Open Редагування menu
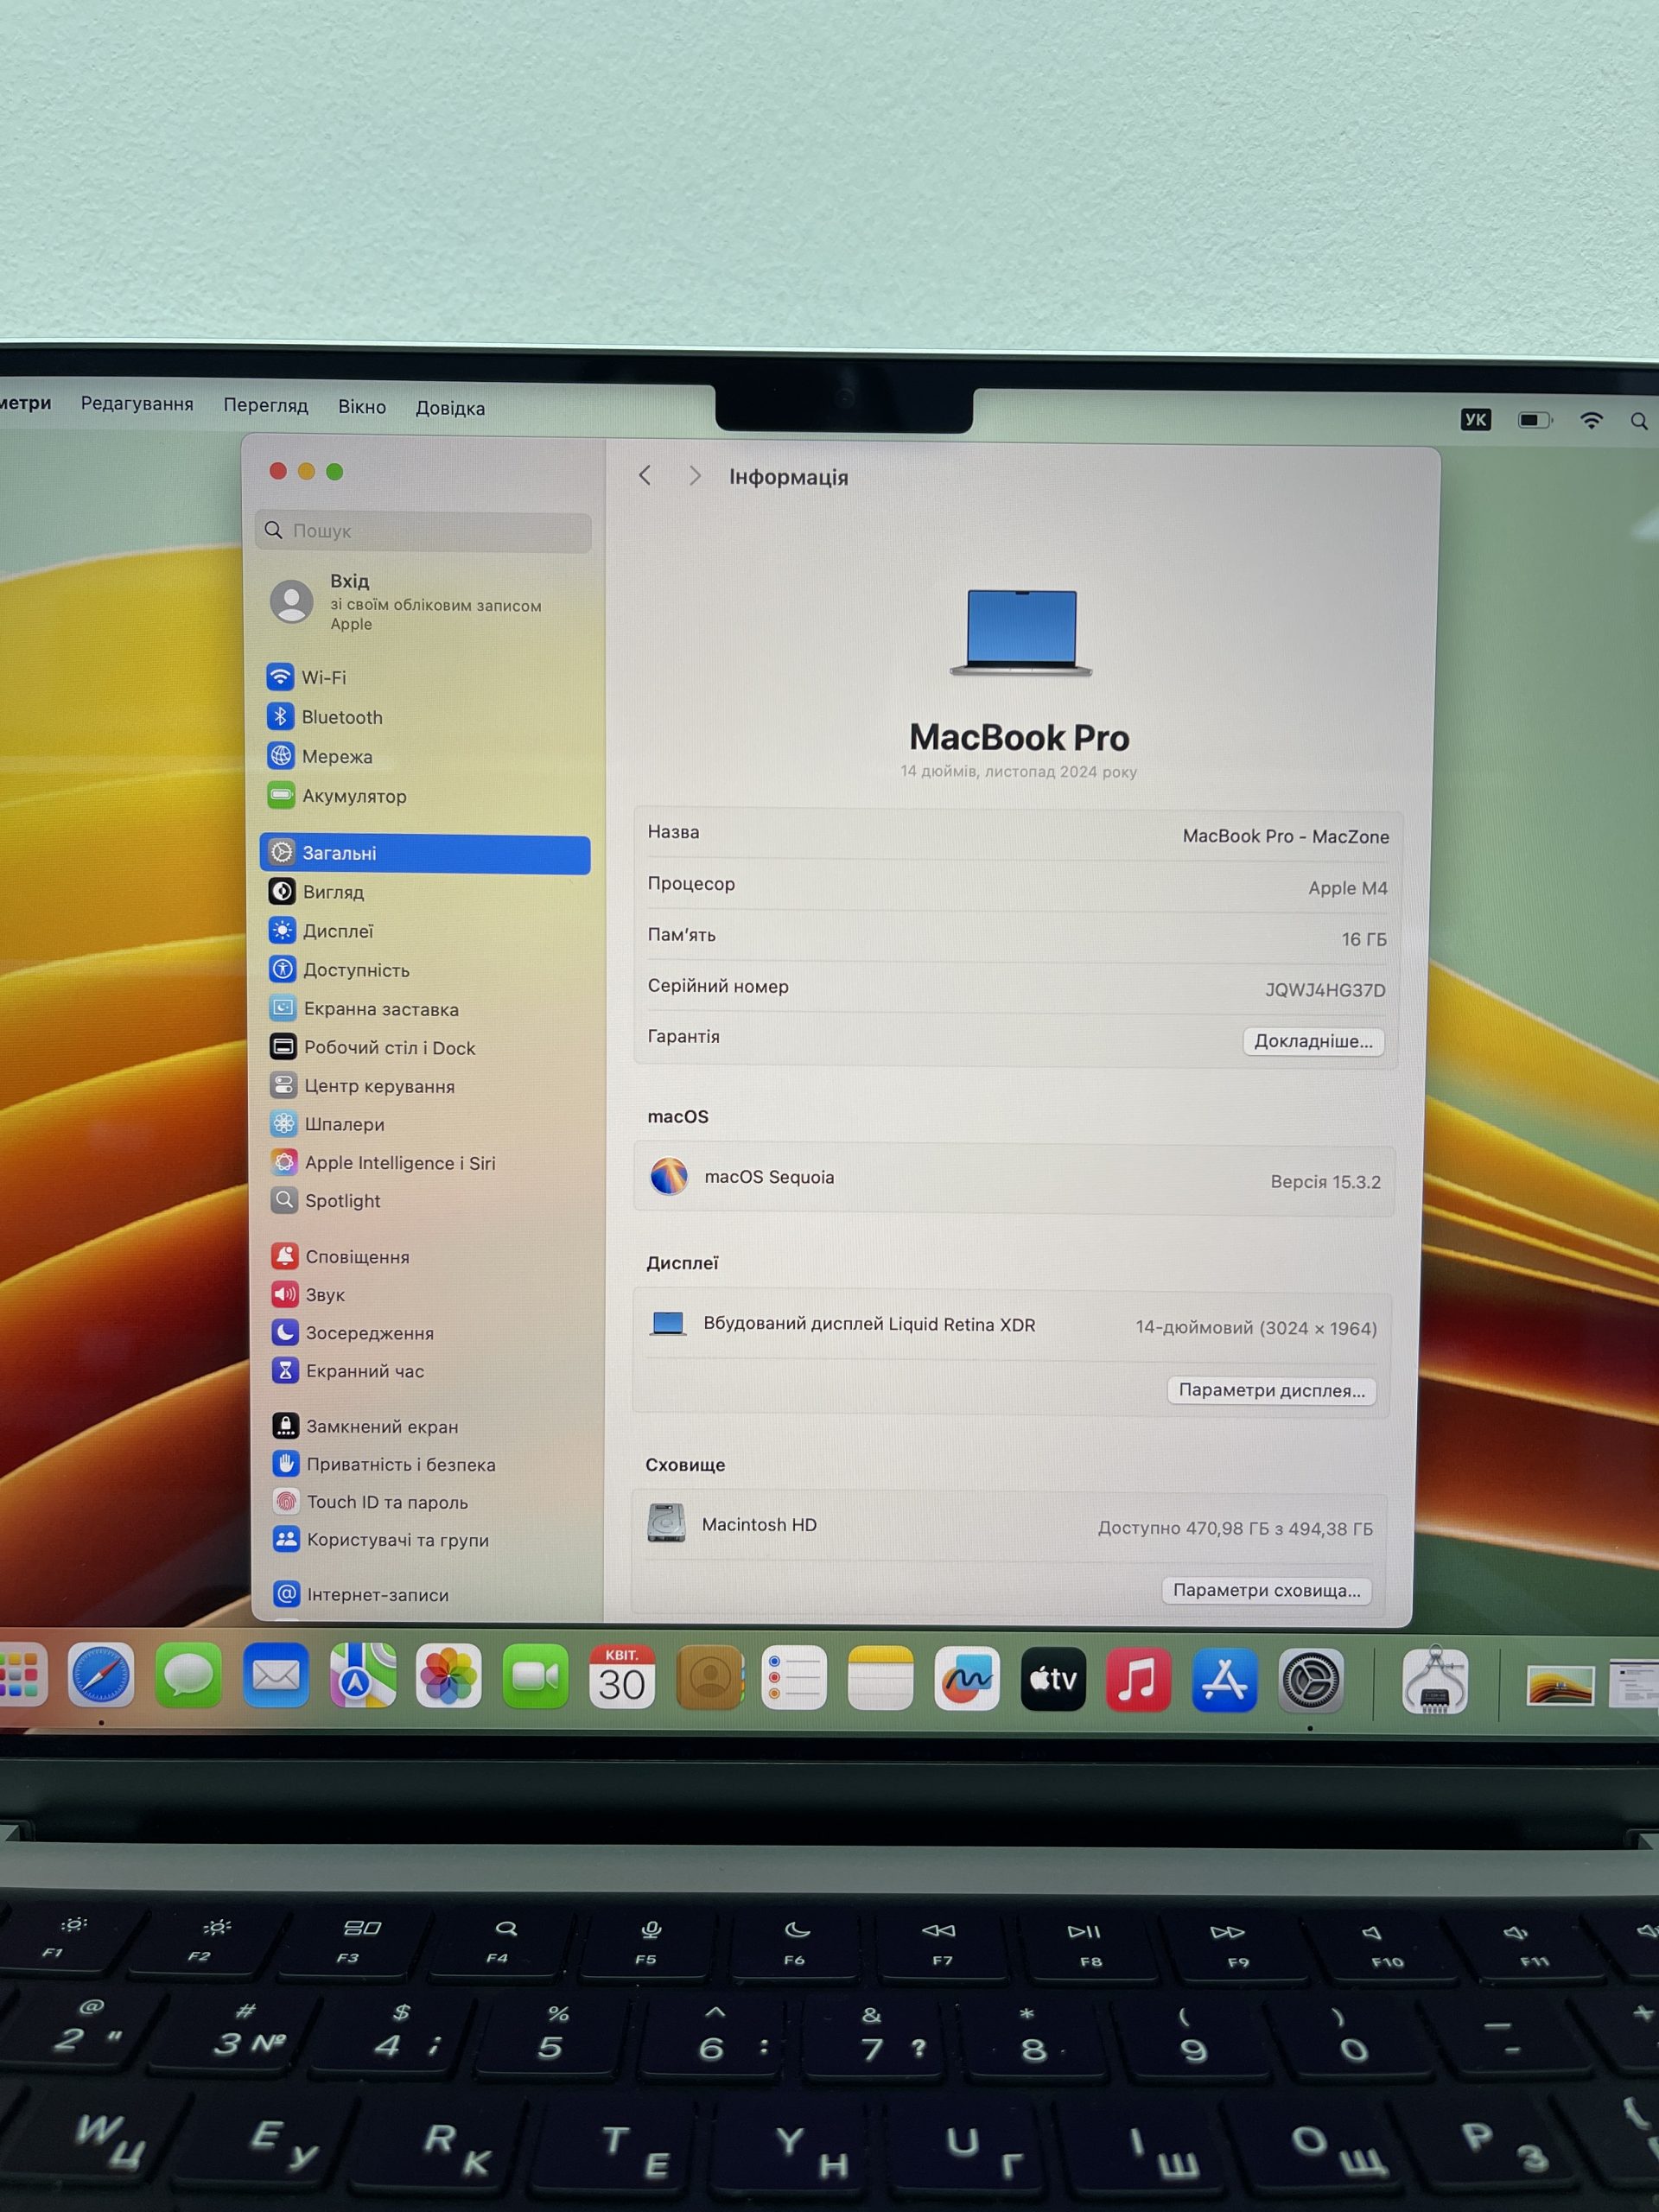Image resolution: width=1659 pixels, height=2212 pixels. tap(137, 404)
